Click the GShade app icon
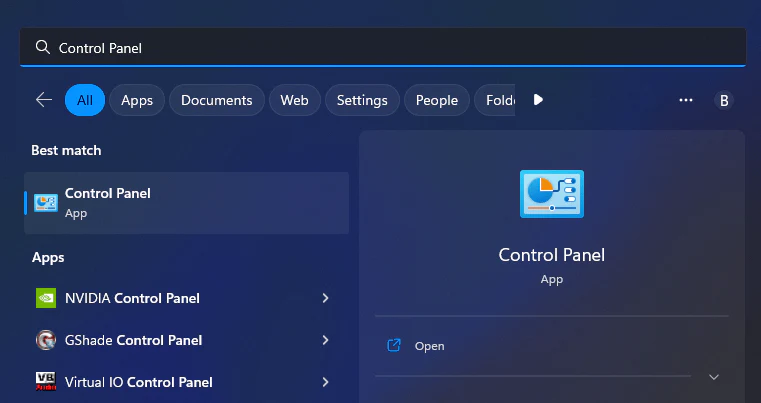Viewport: 761px width, 403px height. [46, 340]
